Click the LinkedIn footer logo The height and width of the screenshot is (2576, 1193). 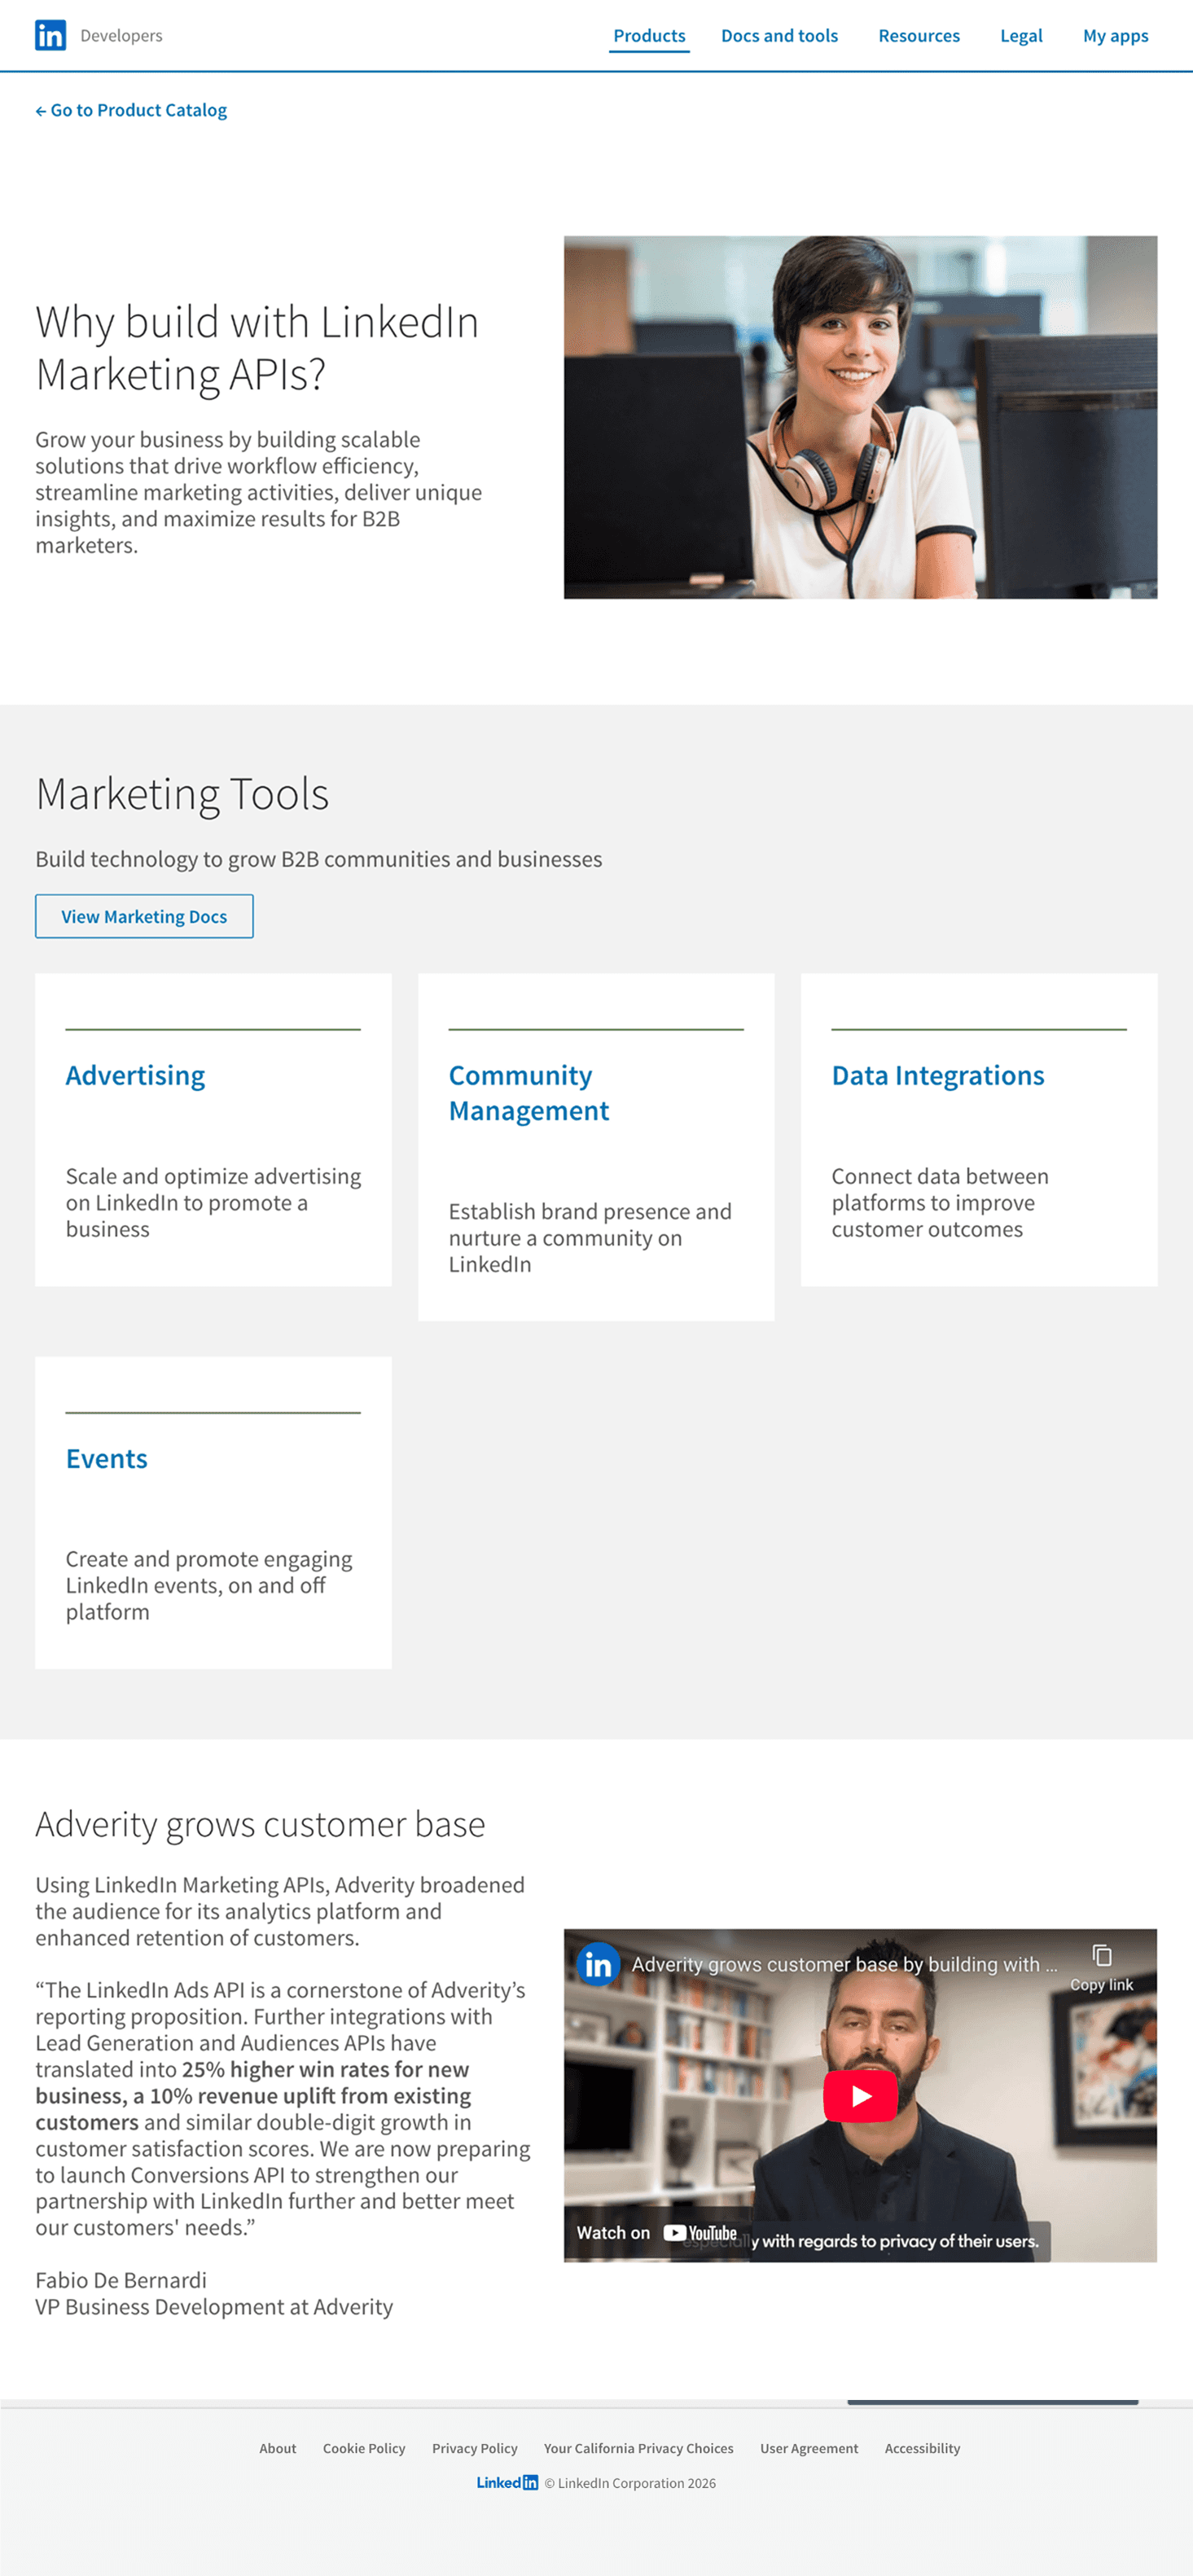[507, 2482]
